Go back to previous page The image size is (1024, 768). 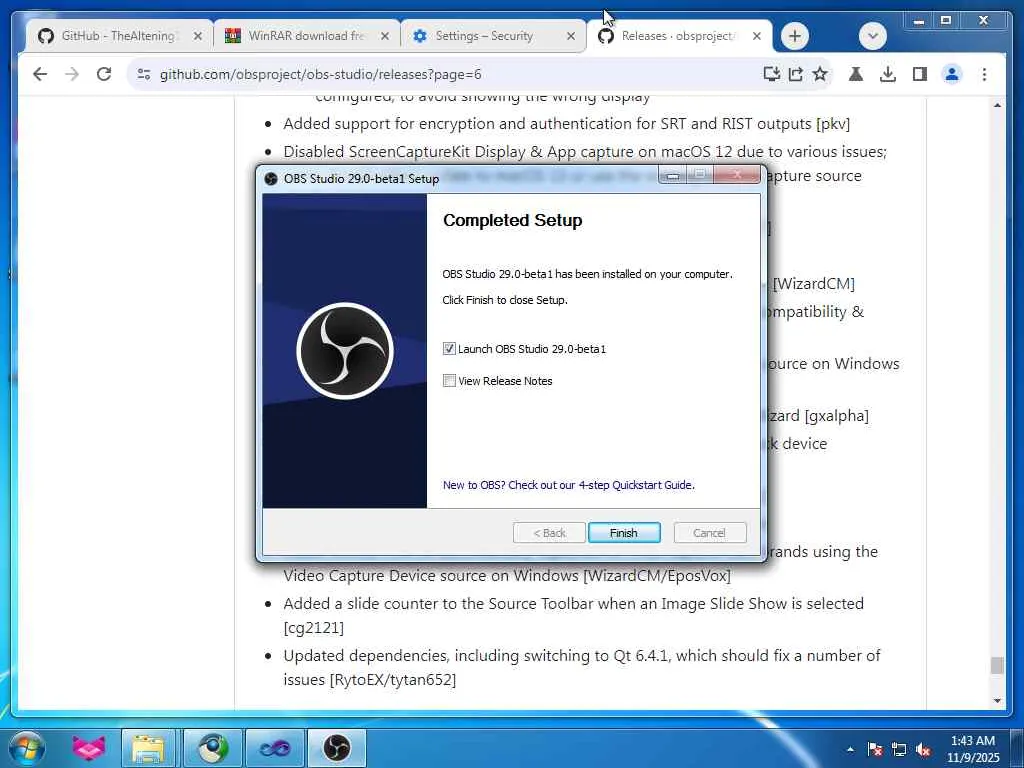coord(40,74)
